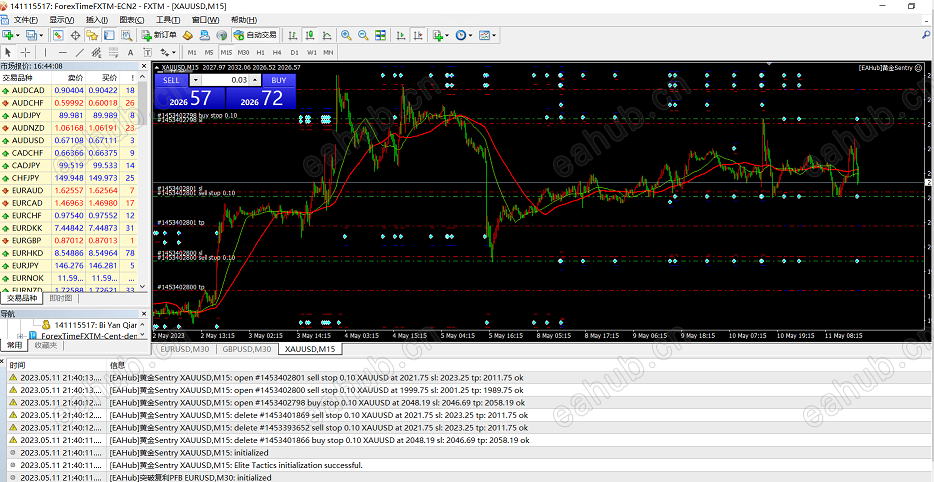Open the 文件 menu
Viewport: 934px width, 482px height.
[26, 20]
